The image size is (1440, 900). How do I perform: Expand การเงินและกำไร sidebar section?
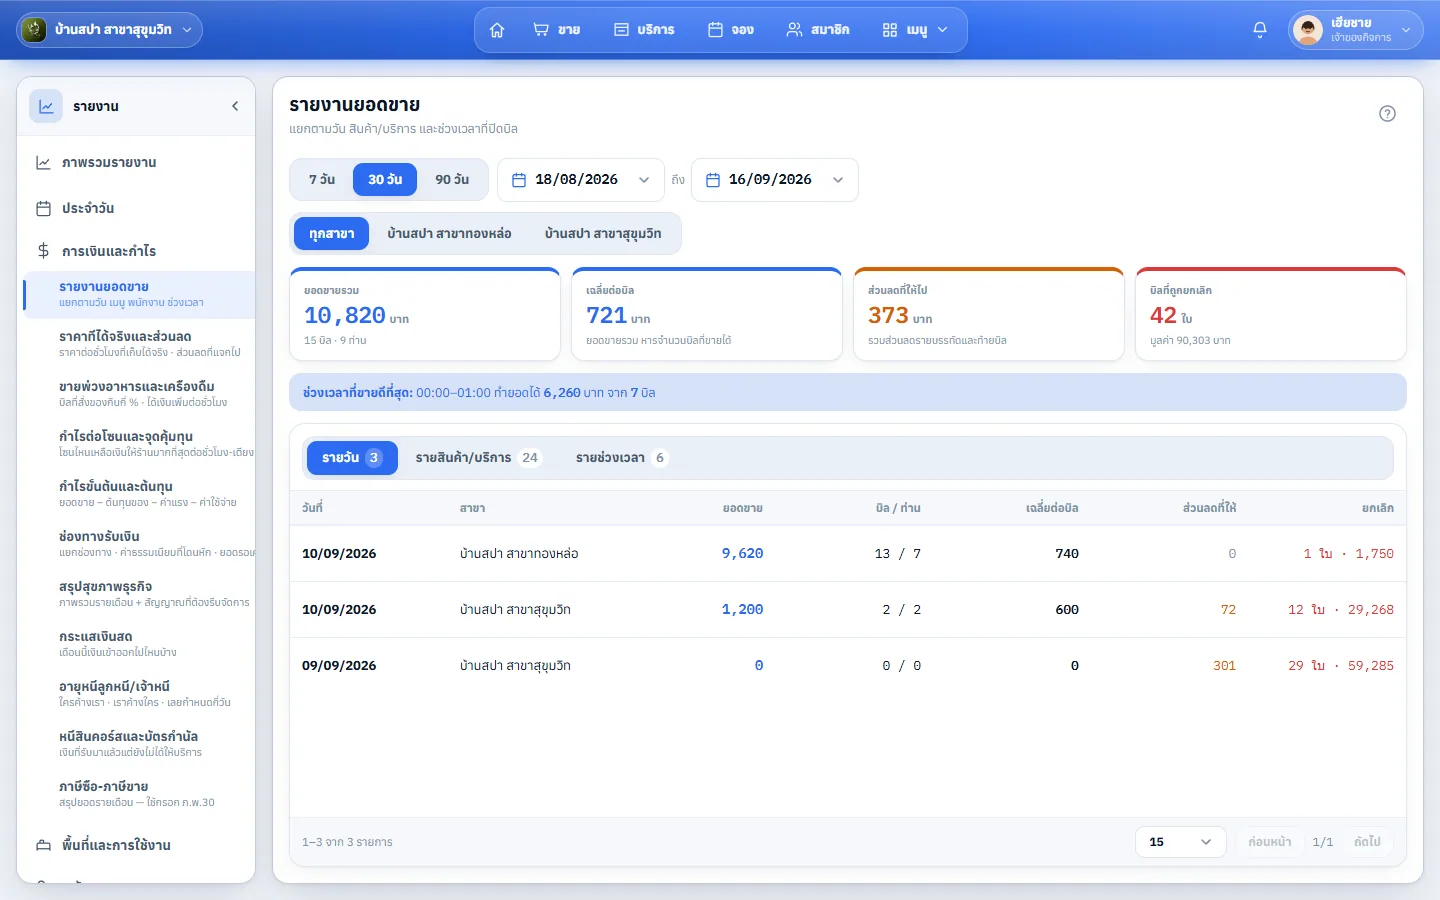point(137,251)
